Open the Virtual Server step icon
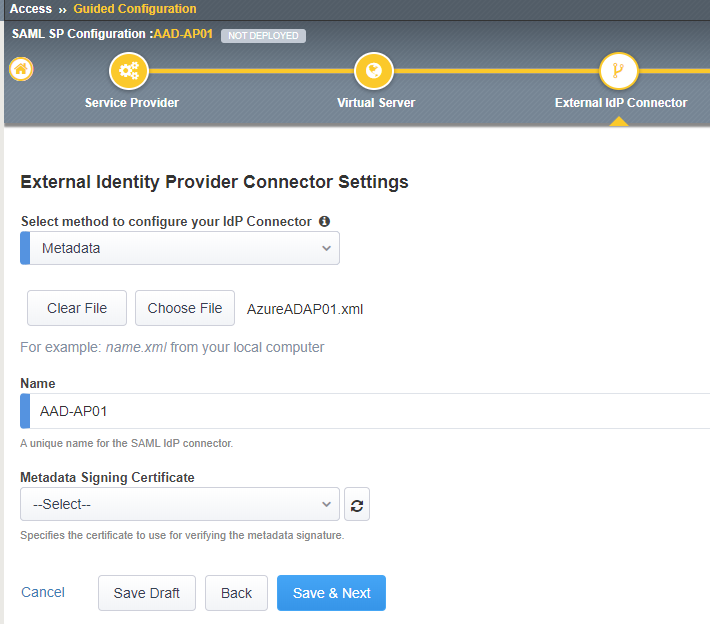This screenshot has height=624, width=710. click(374, 71)
